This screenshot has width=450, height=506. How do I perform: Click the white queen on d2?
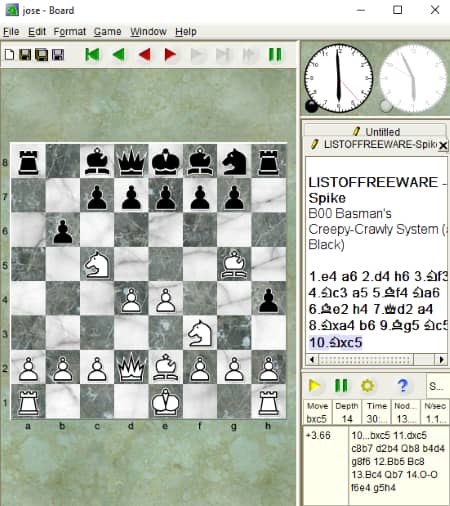coord(131,367)
